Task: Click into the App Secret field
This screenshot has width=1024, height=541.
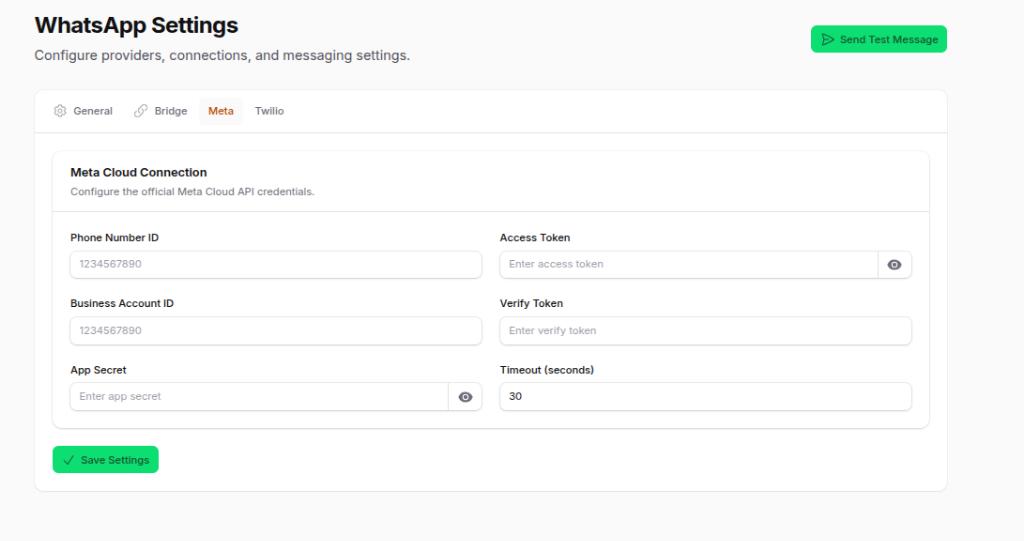Action: click(259, 397)
